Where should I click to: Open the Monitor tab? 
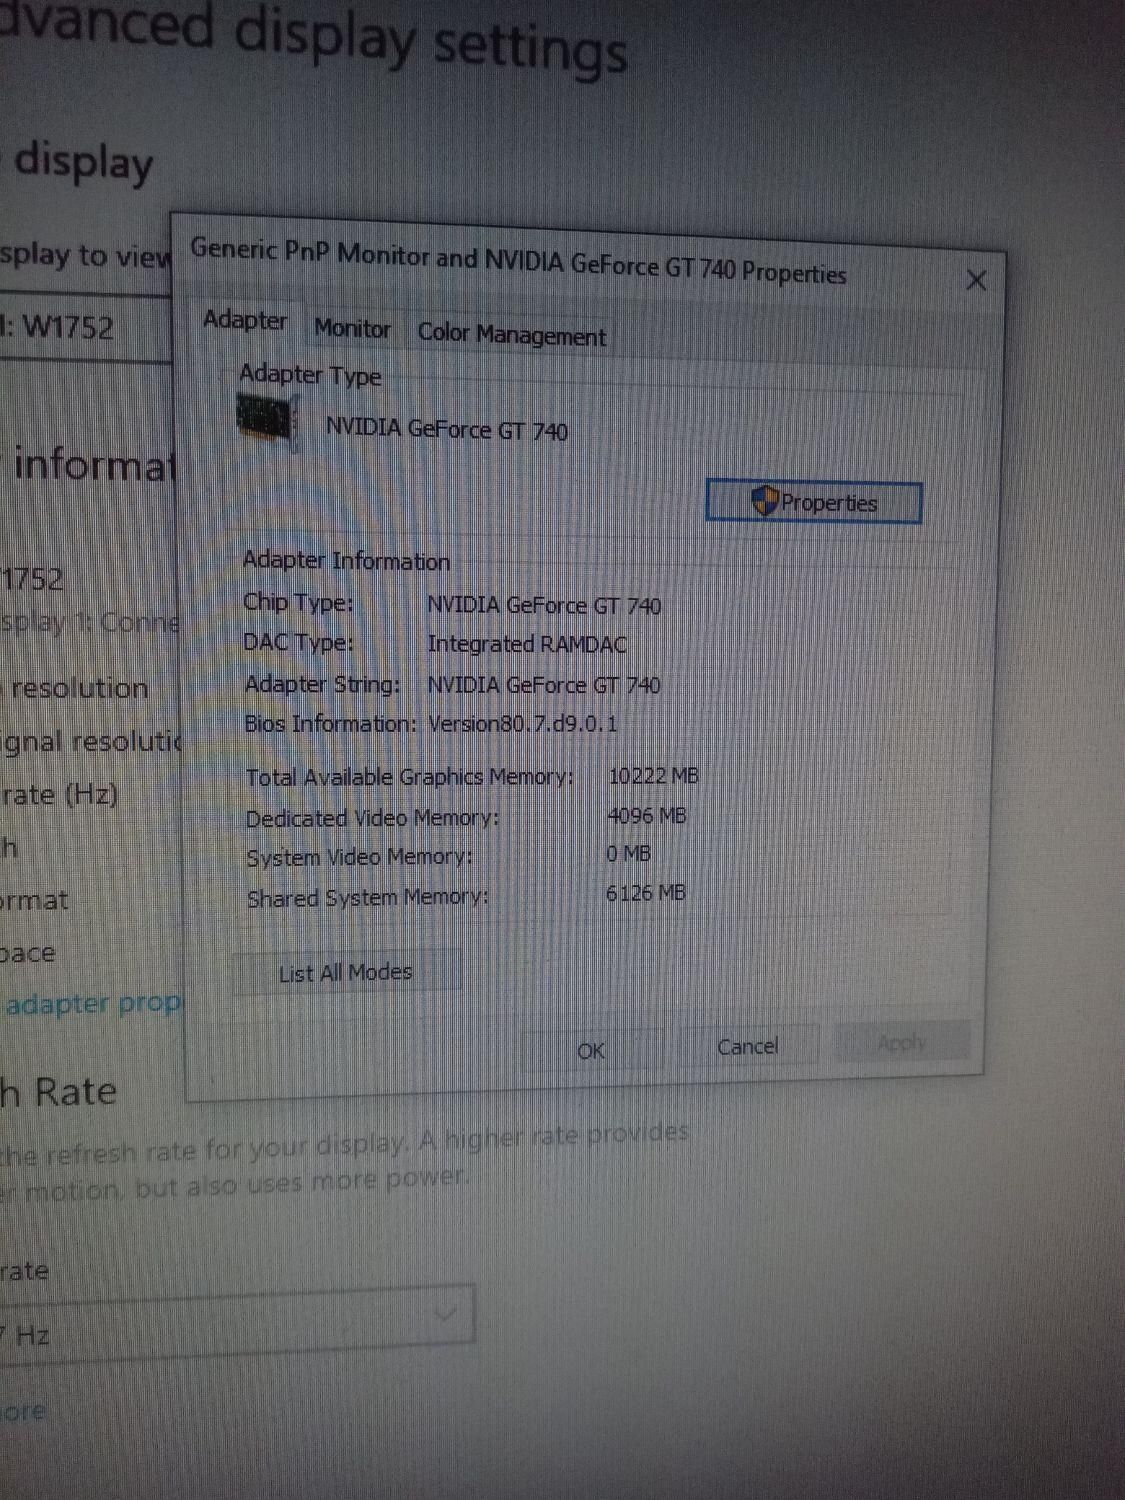tap(352, 328)
